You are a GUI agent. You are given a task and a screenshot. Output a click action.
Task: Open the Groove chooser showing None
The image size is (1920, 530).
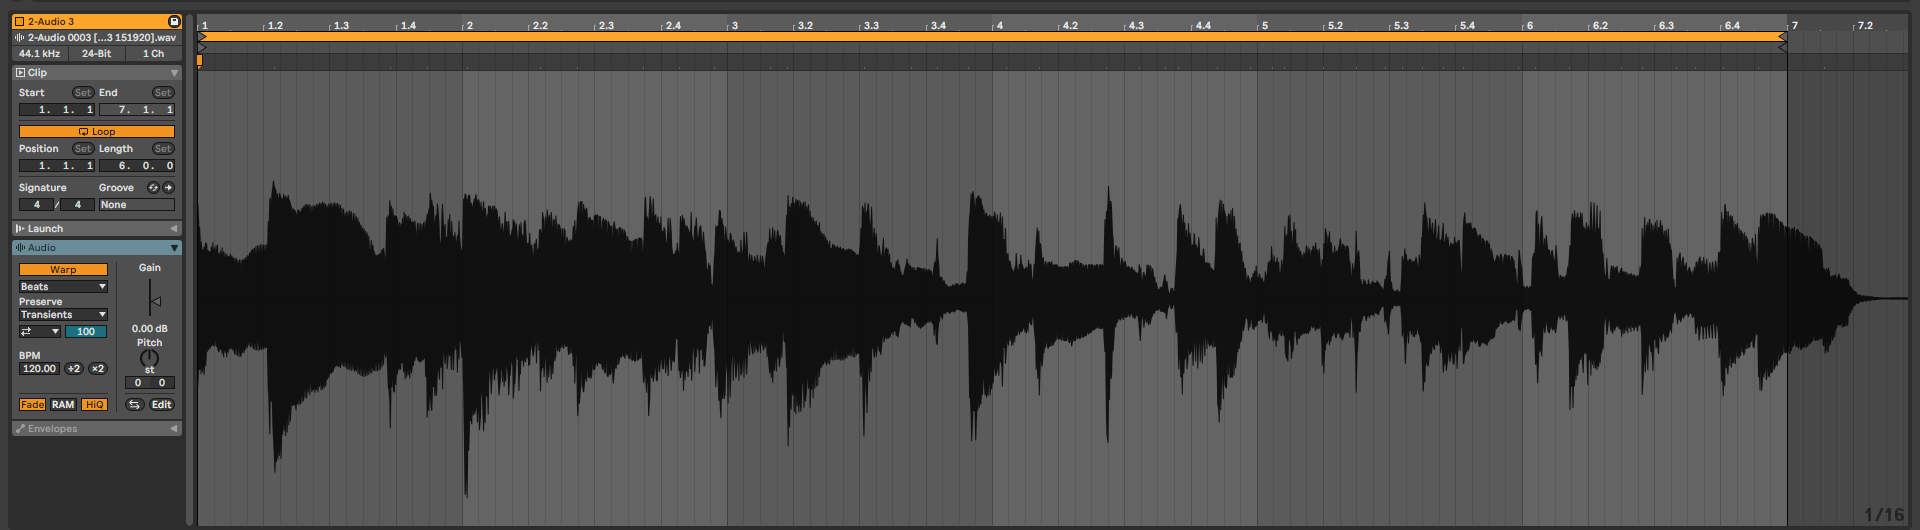136,205
